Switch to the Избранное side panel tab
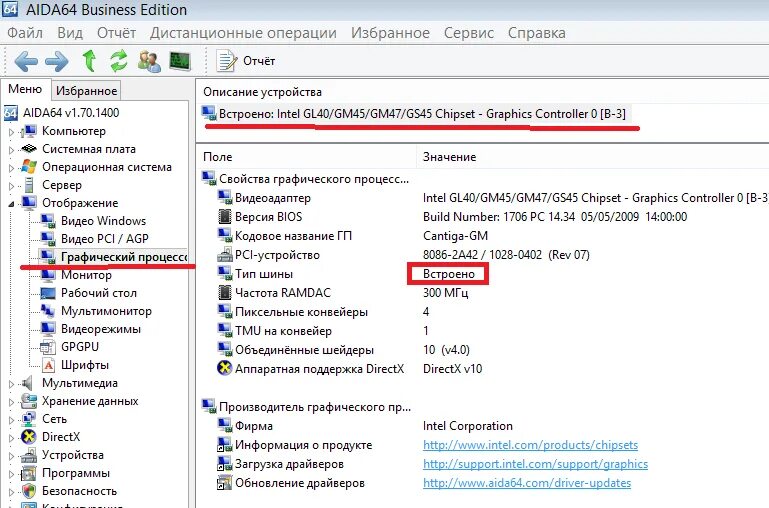The height and width of the screenshot is (508, 769). click(x=86, y=91)
